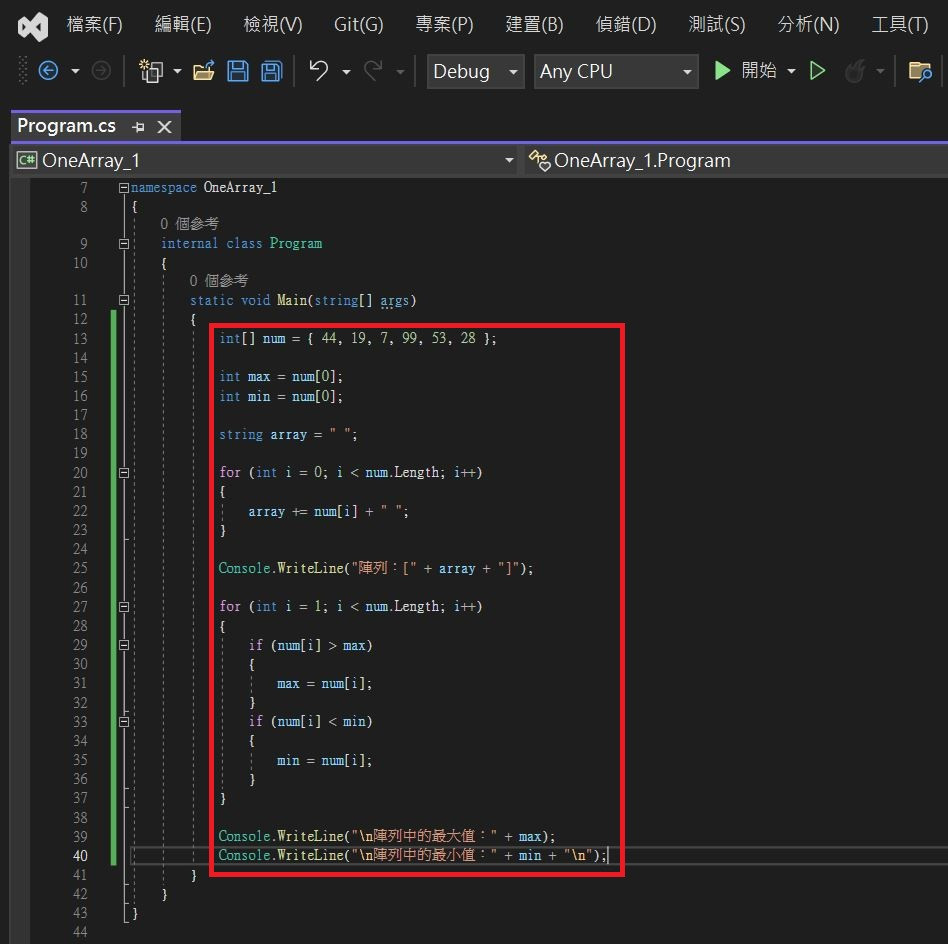
Task: Start debugging with the green play button
Action: pyautogui.click(x=722, y=71)
